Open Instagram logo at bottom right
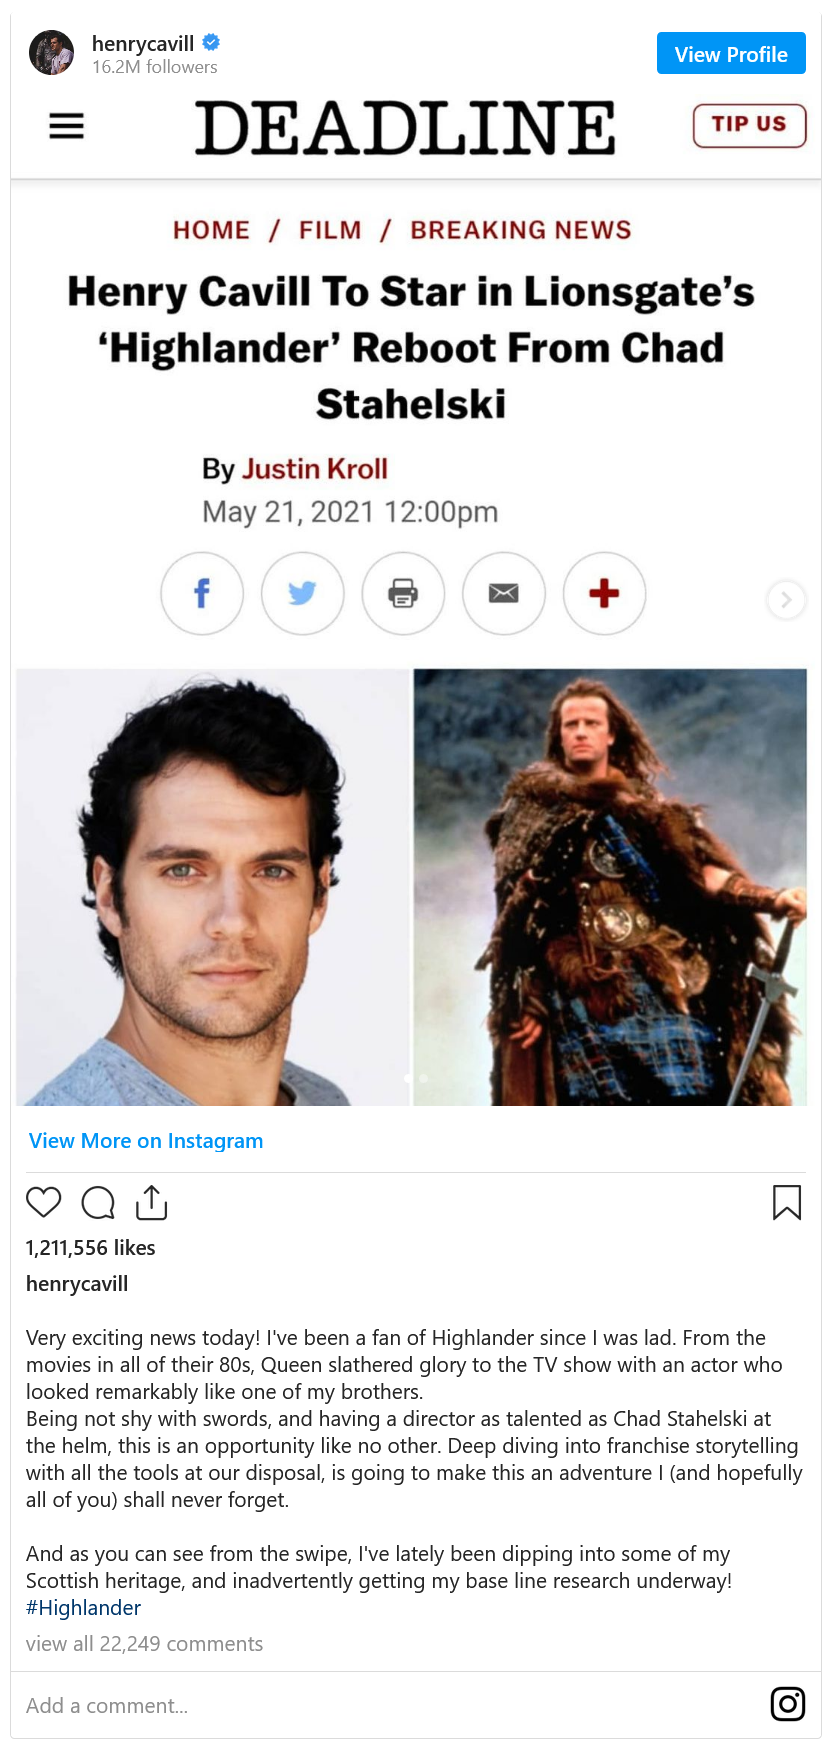 point(788,1704)
